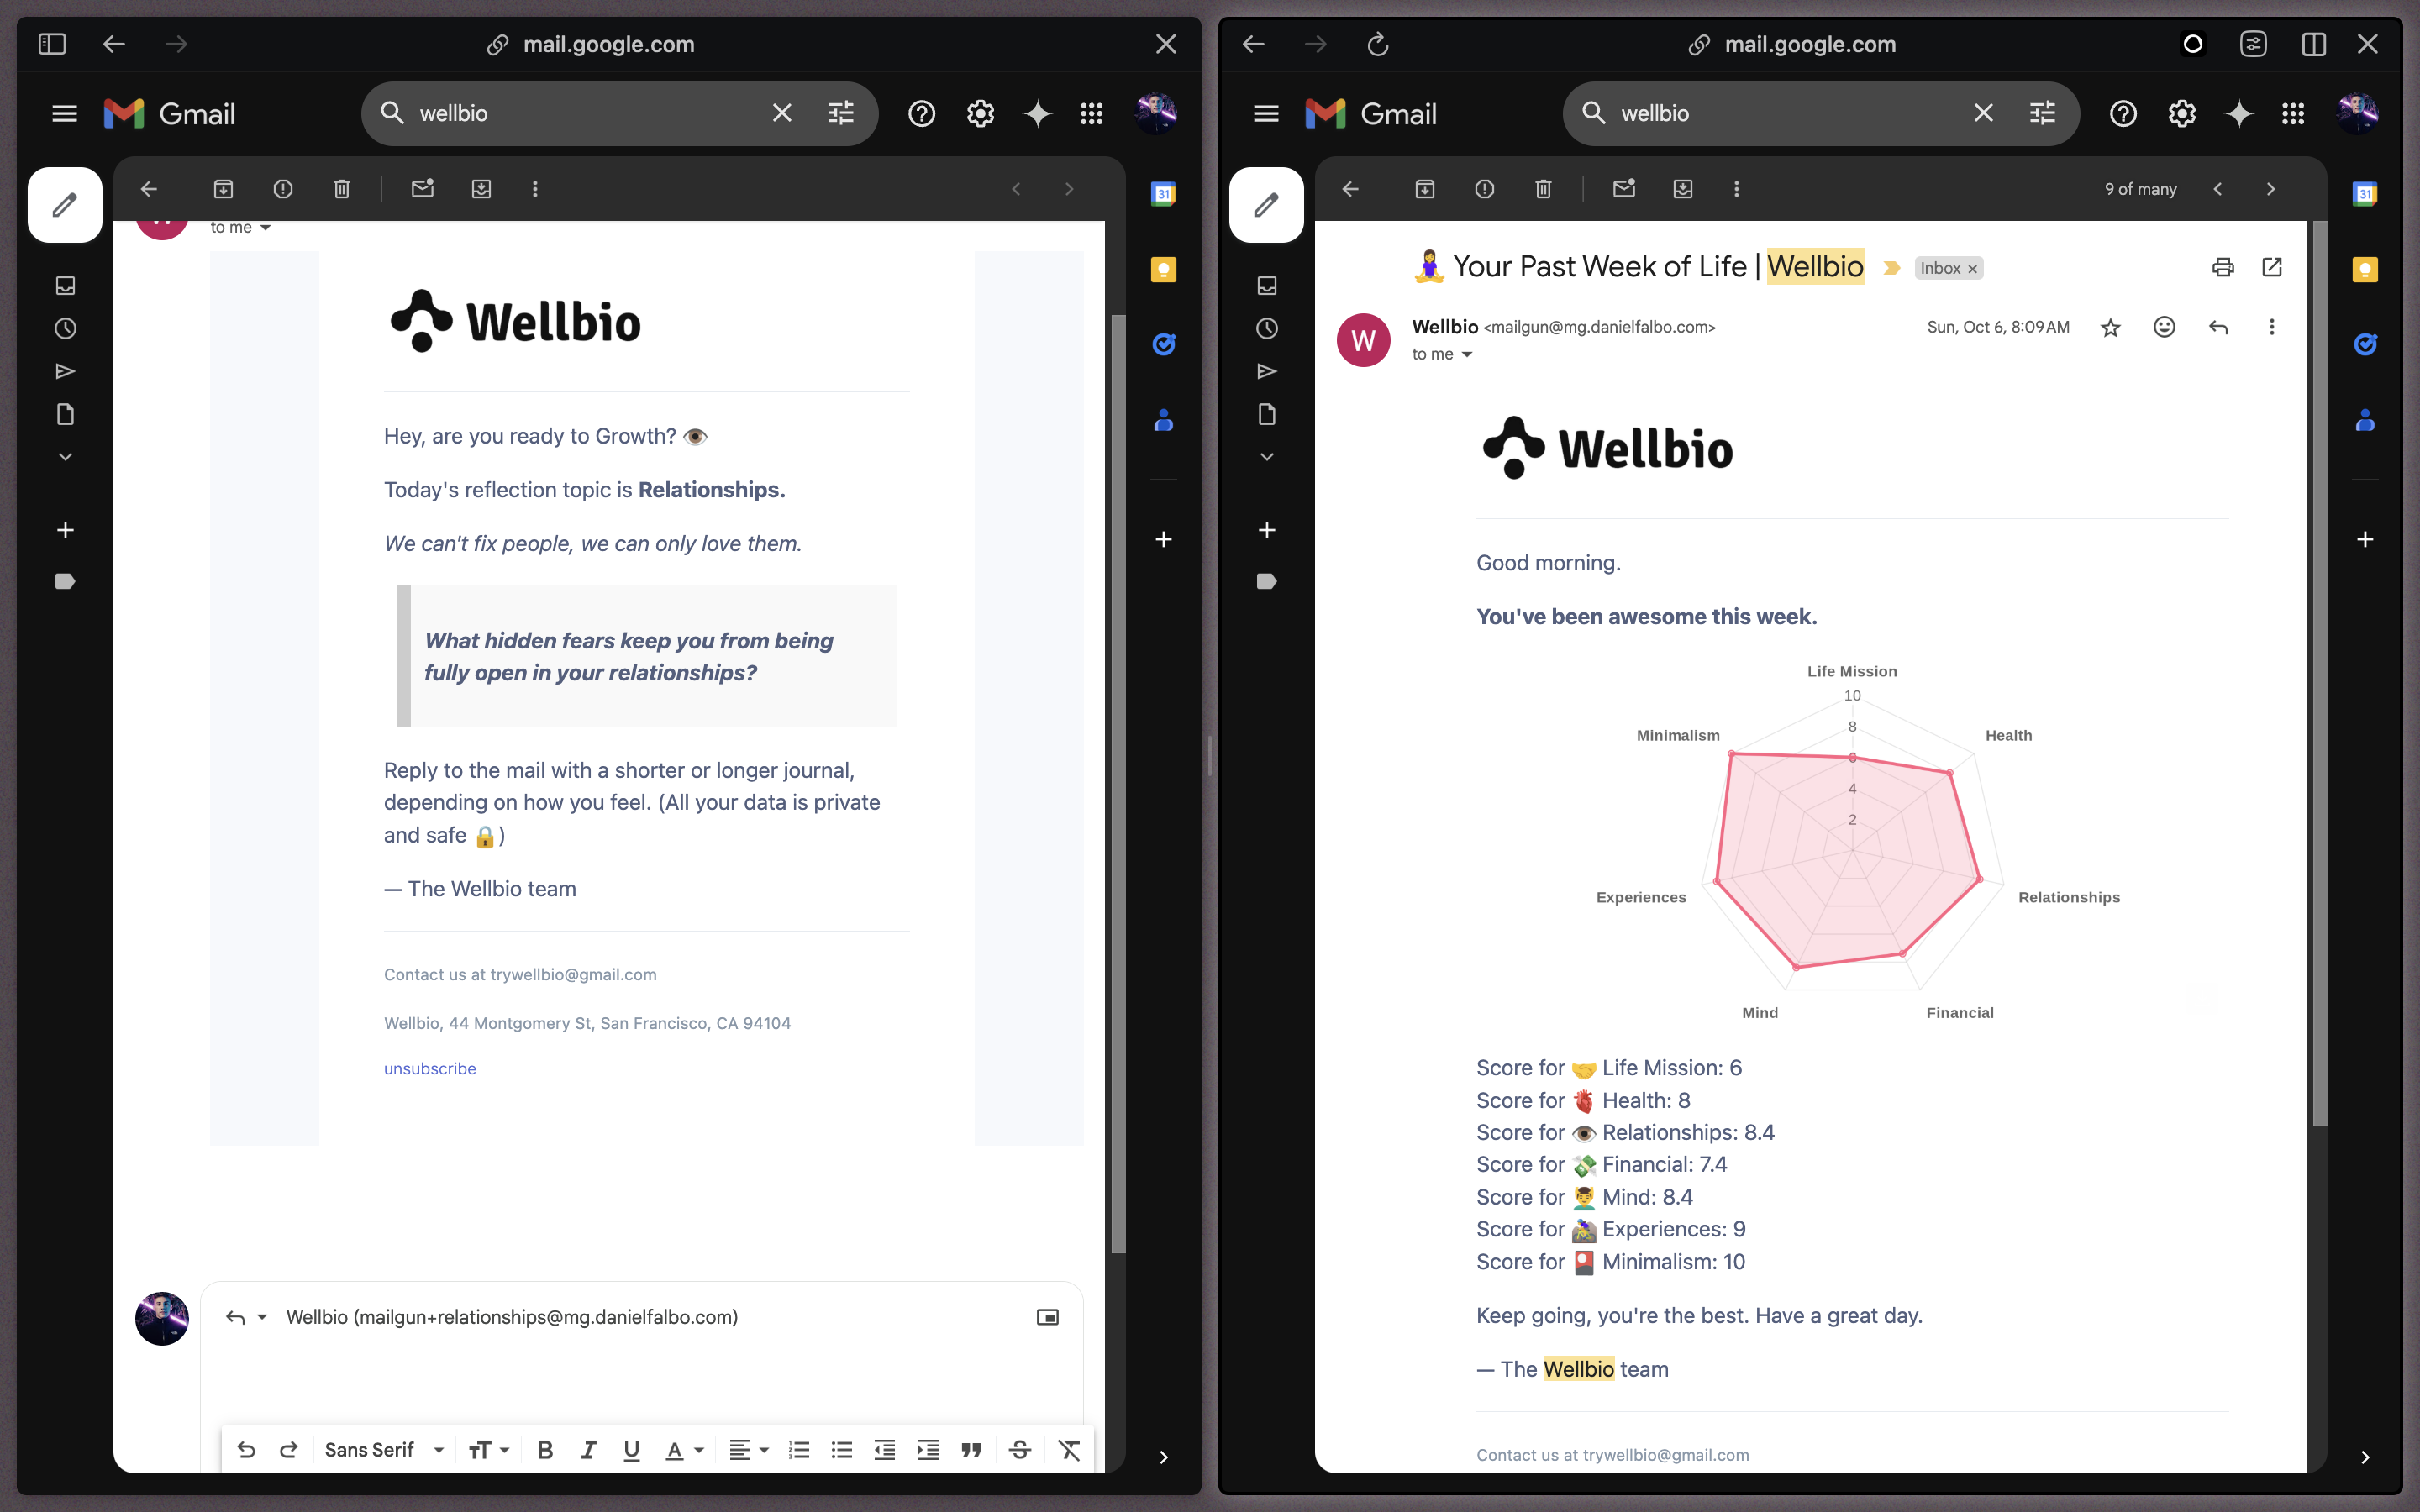Click Mark as unread icon in right window
This screenshot has width=2420, height=1512.
[1623, 189]
